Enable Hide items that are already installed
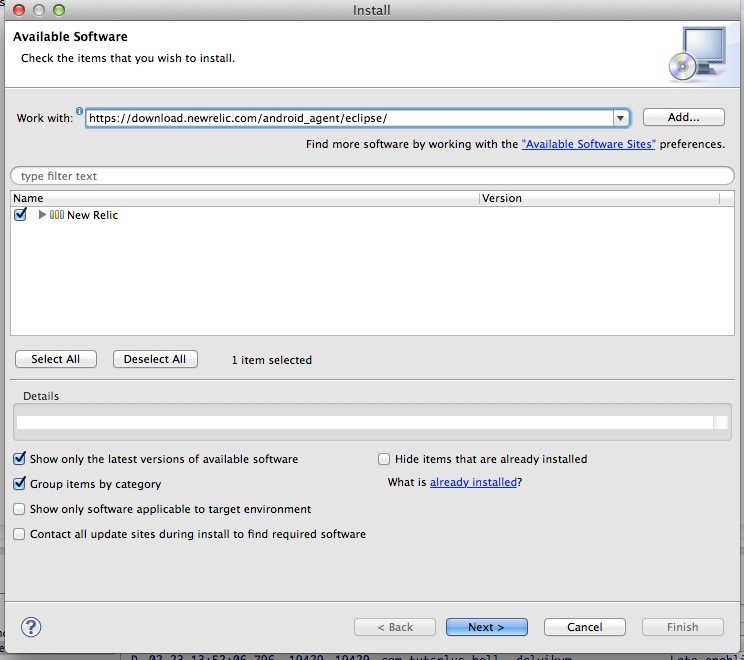Screen dimensions: 744x660 click(x=384, y=459)
